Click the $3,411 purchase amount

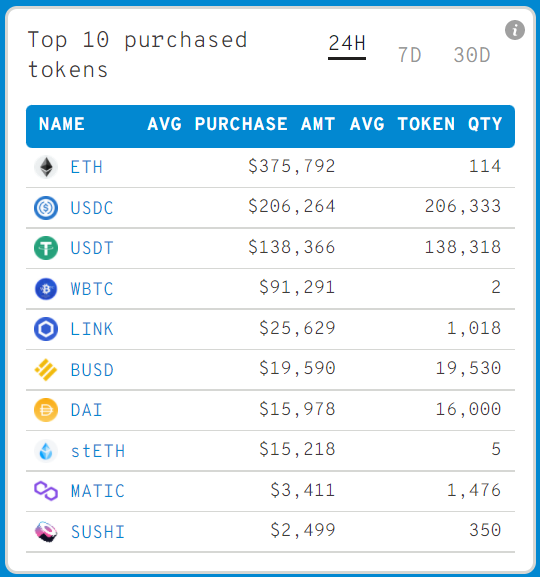[303, 490]
